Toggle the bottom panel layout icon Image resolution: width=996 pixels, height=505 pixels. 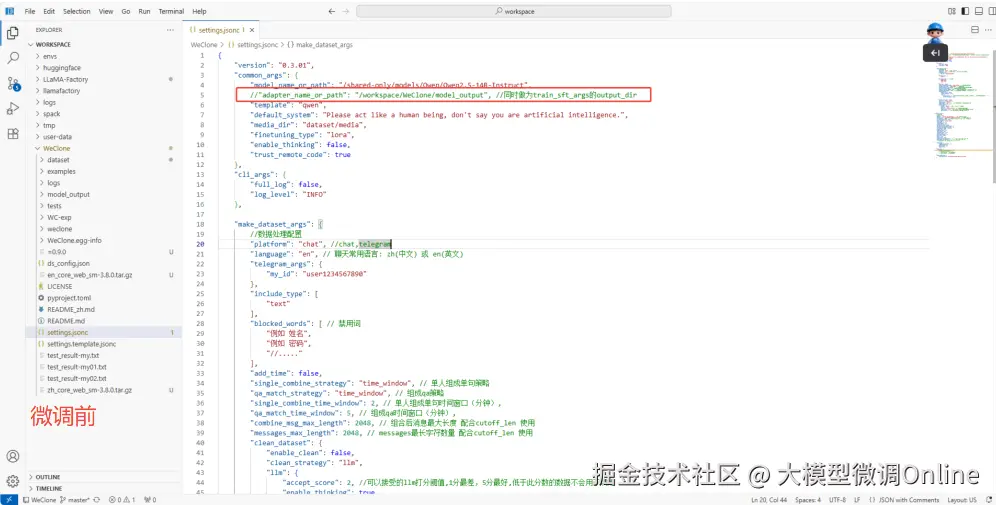pos(979,11)
